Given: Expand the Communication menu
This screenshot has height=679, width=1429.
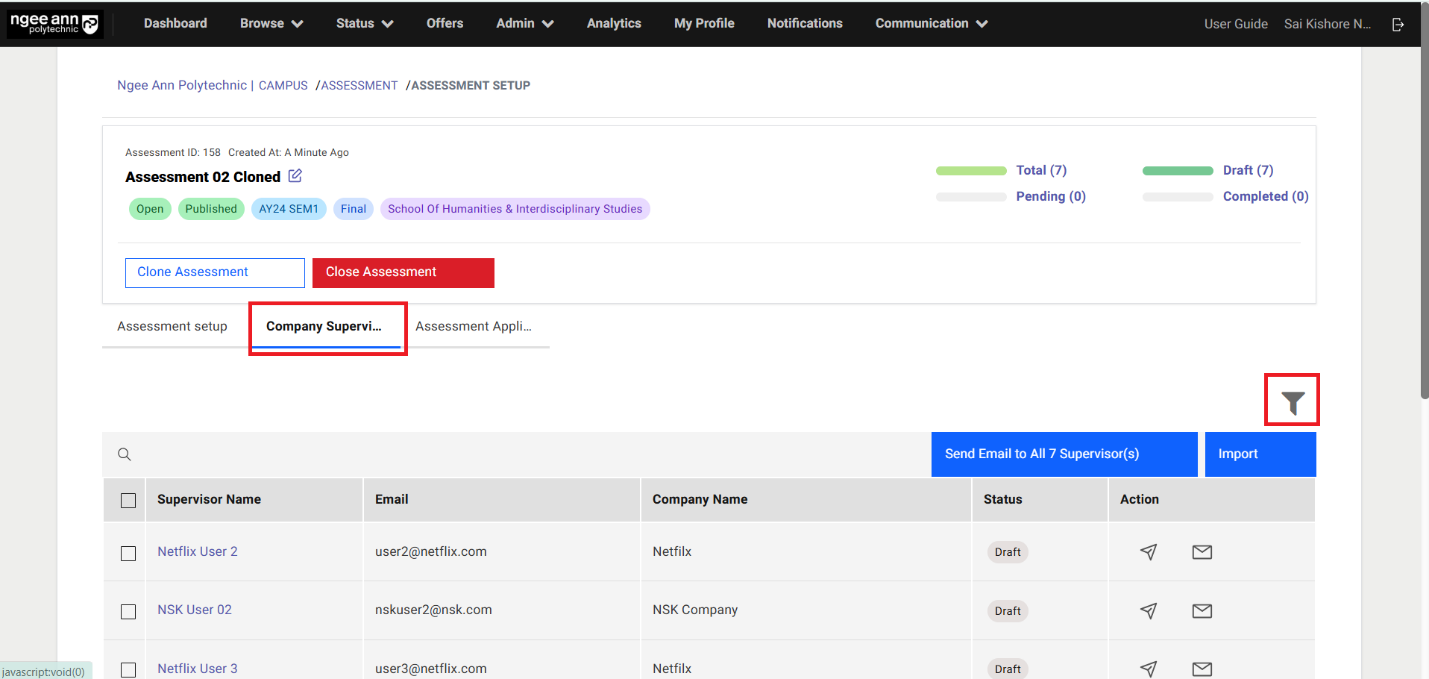Looking at the screenshot, I should (x=931, y=23).
